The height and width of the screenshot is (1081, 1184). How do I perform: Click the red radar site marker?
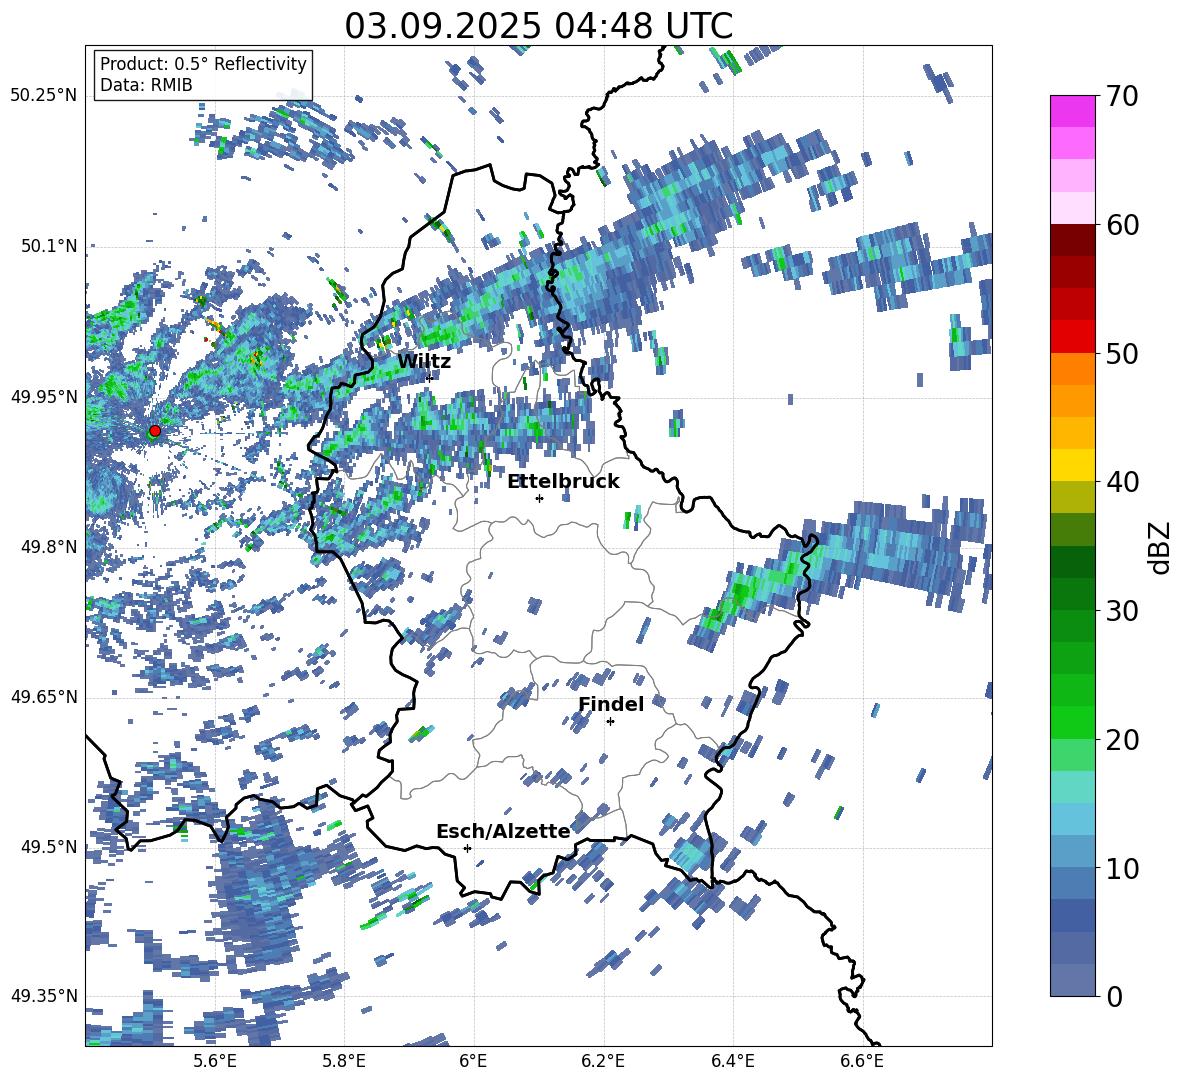(x=155, y=431)
